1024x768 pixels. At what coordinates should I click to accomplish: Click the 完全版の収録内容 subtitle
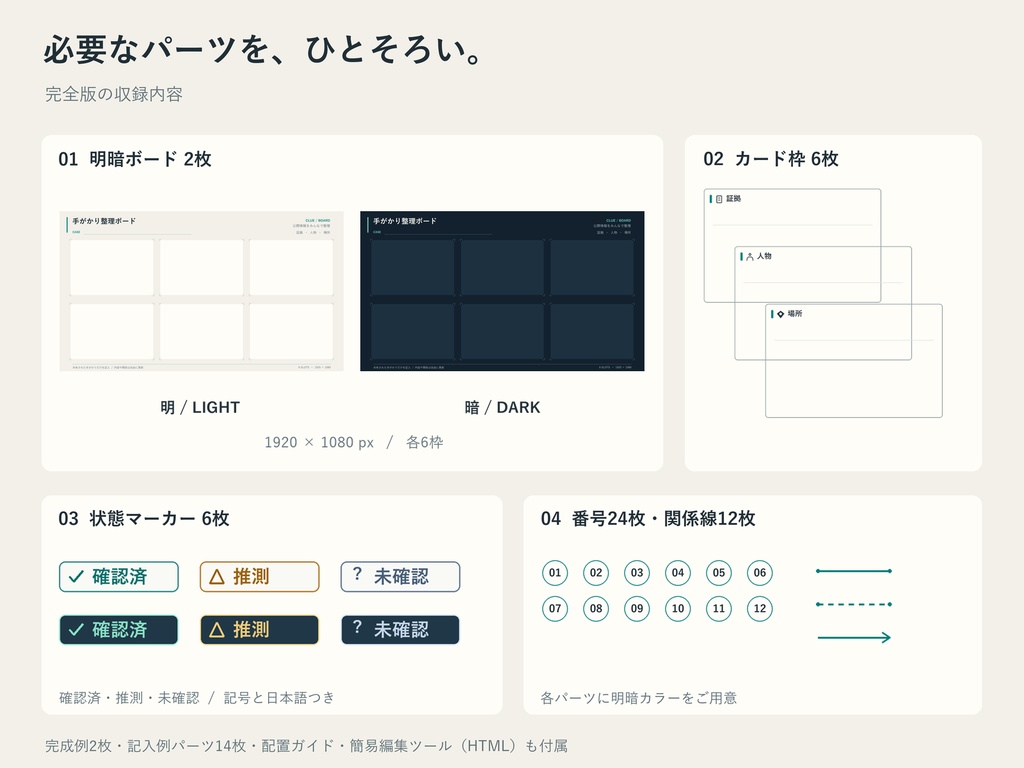point(114,94)
